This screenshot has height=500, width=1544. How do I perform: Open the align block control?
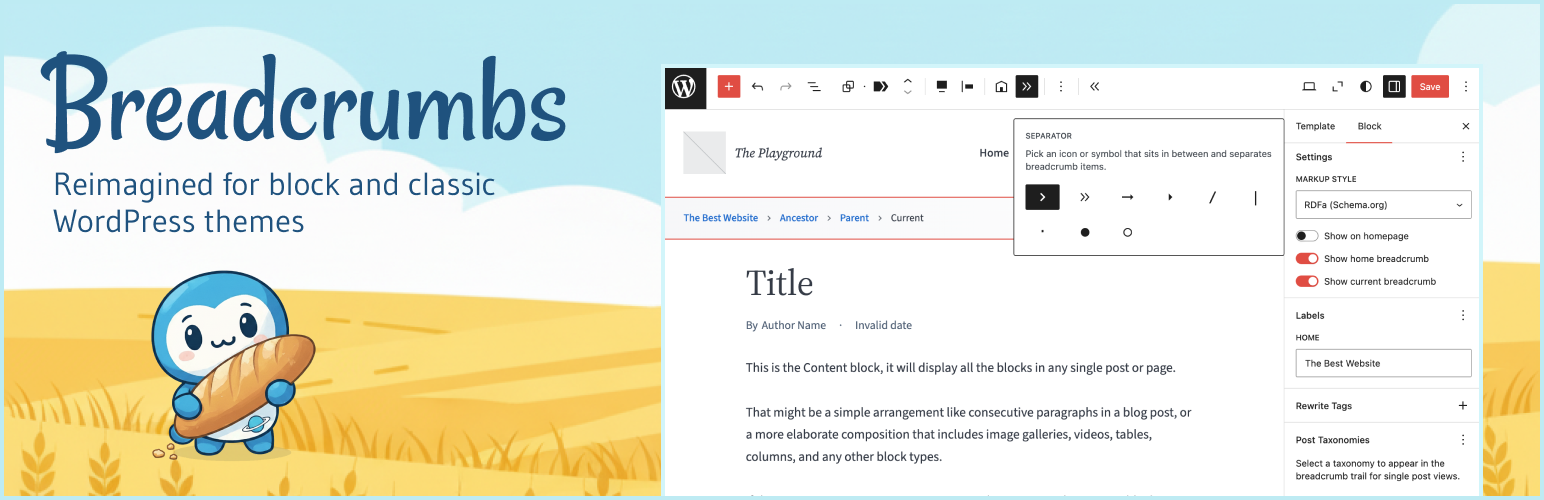click(941, 87)
